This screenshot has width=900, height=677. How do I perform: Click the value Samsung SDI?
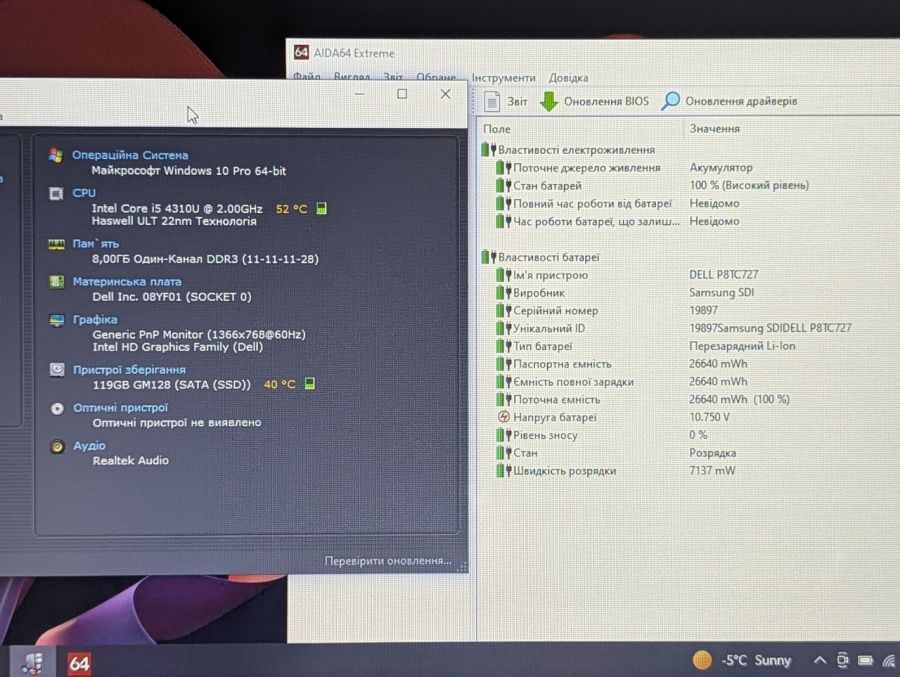721,293
